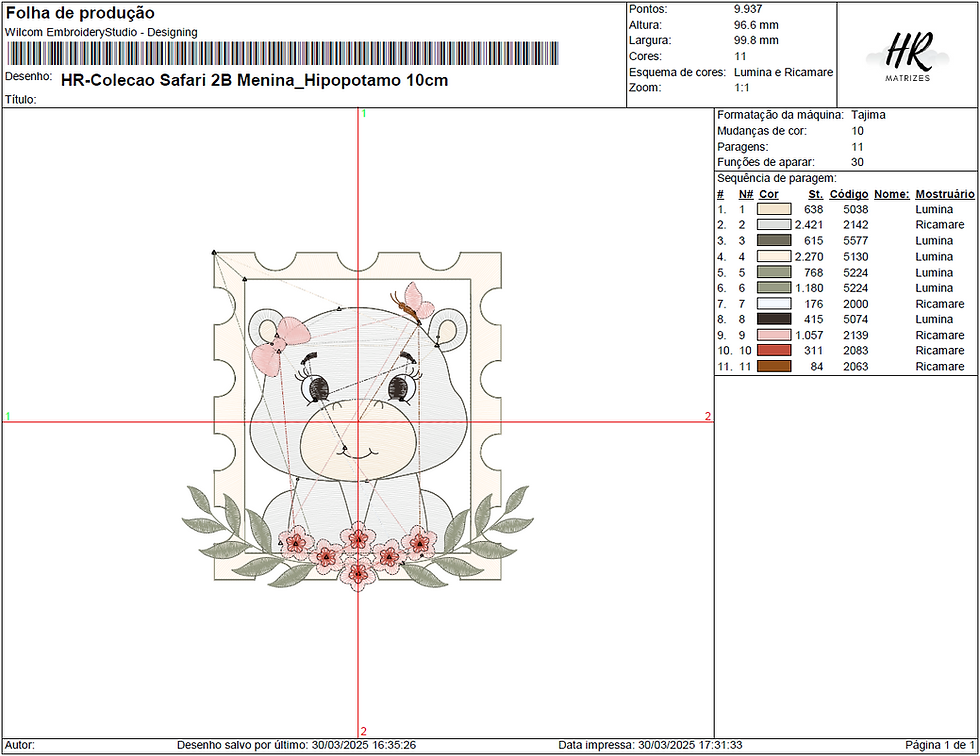Viewport: 980px width, 756px height.
Task: Click stitch count 2.421 in stop row 2
Action: pyautogui.click(x=809, y=225)
